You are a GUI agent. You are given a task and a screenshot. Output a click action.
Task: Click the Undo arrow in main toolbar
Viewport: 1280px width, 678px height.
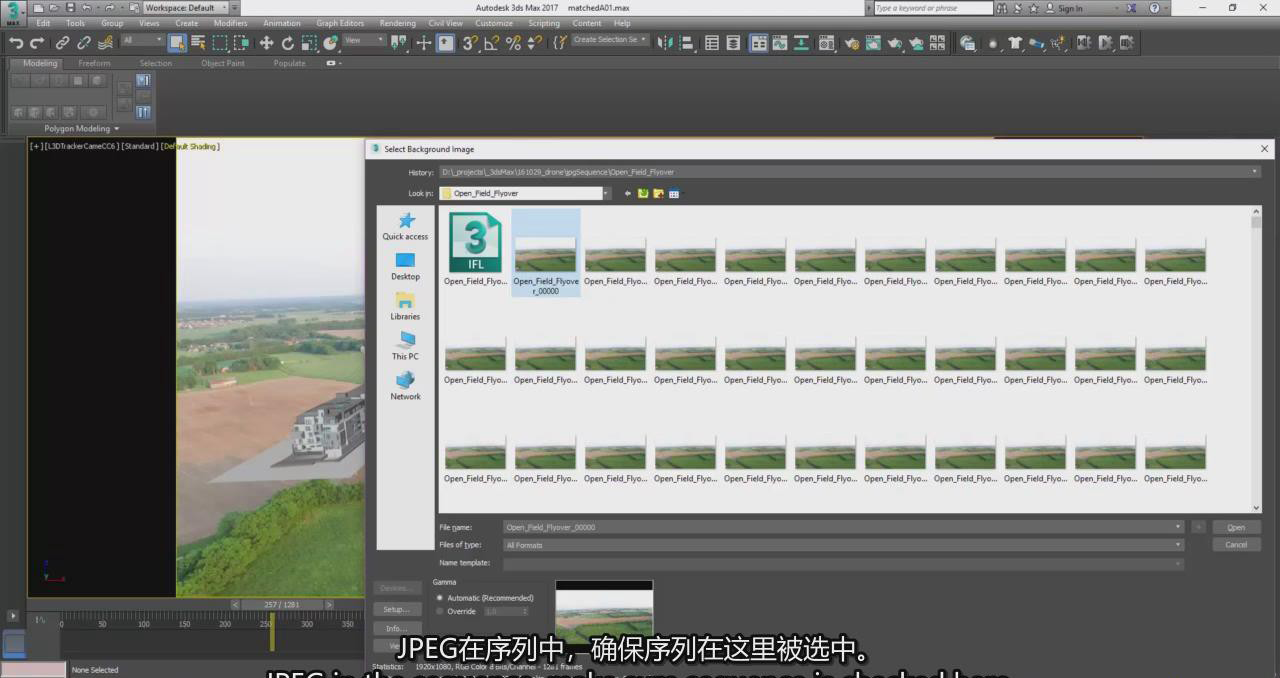point(15,43)
